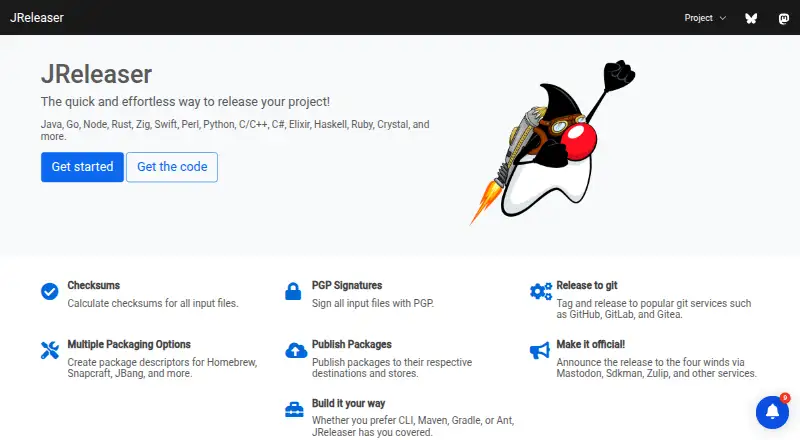Click the supported languages list text
The image size is (800, 440).
(235, 130)
